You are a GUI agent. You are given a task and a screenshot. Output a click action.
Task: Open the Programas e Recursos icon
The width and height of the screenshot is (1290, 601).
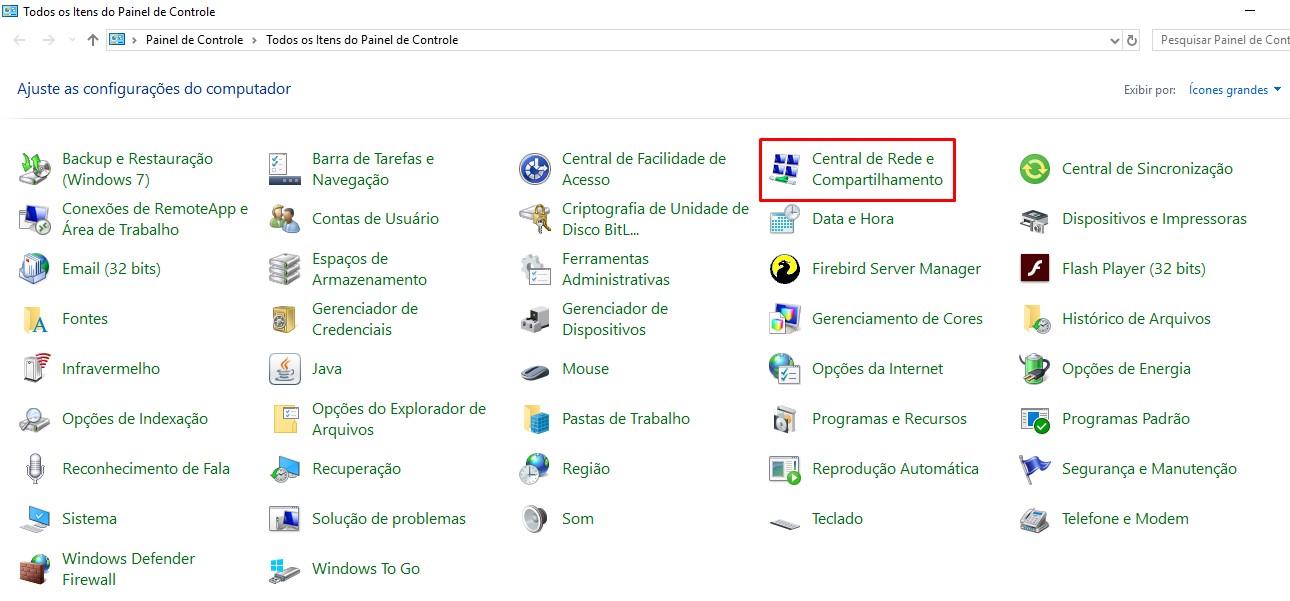pos(785,419)
